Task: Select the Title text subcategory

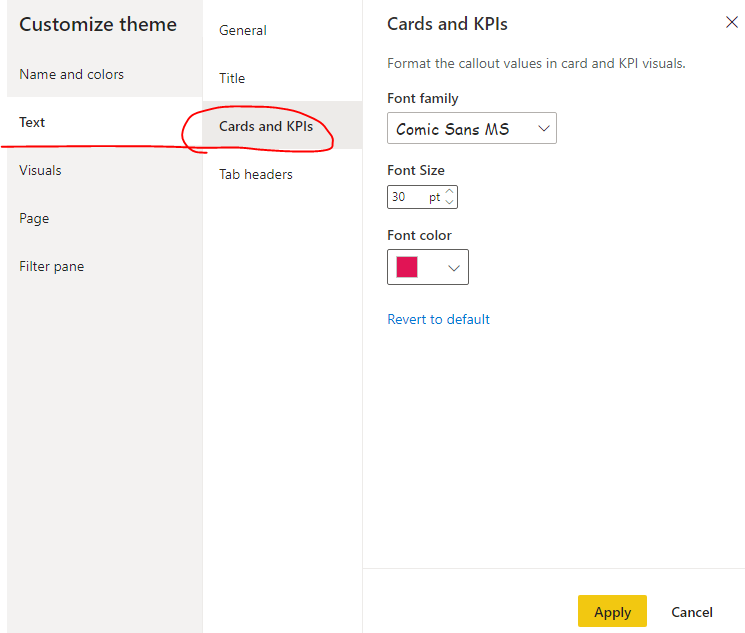Action: 282,78
